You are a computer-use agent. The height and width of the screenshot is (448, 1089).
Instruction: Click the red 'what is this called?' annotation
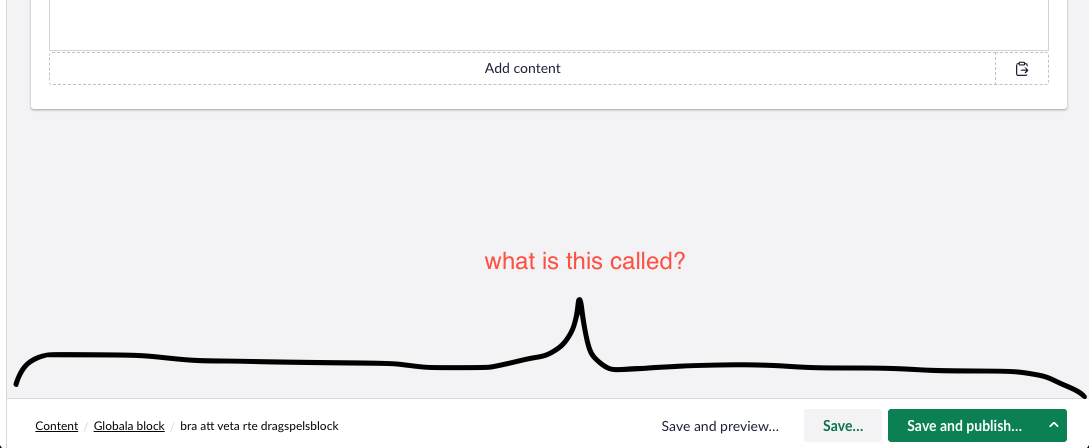[585, 261]
